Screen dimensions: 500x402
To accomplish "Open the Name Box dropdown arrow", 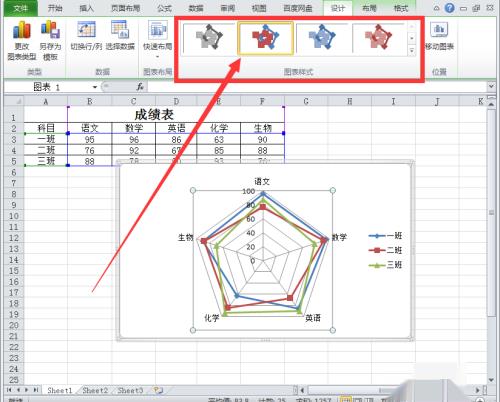I will (x=95, y=87).
